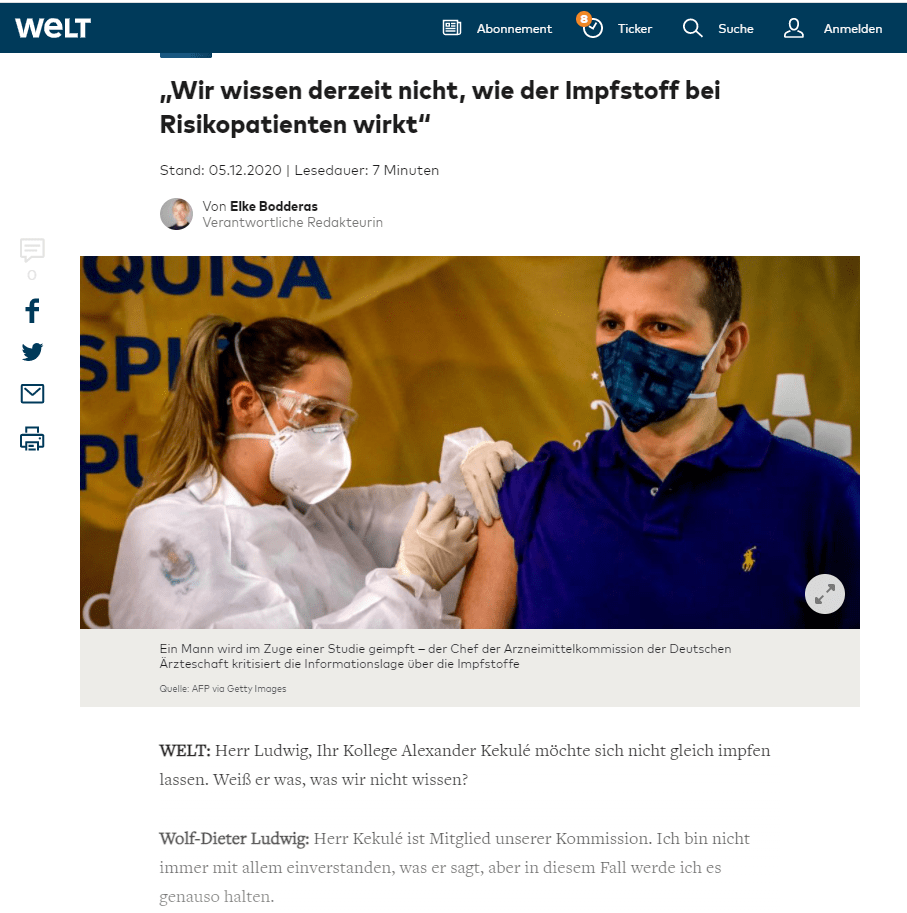This screenshot has width=907, height=913.
Task: Share article on Twitter
Action: tap(32, 352)
